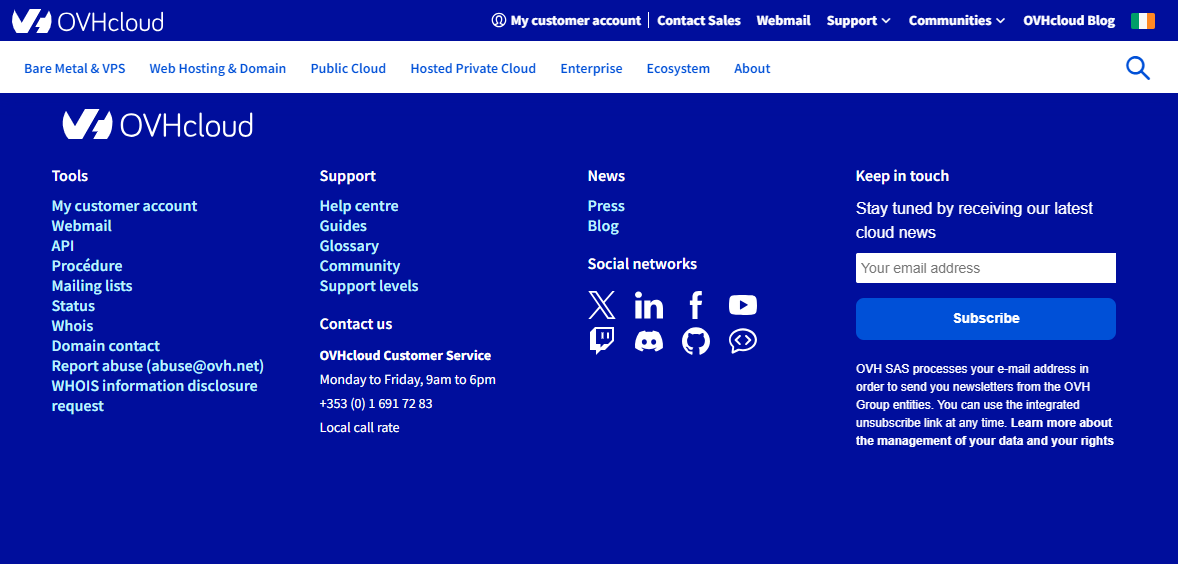1178x564 pixels.
Task: Click the Report abuse link
Action: coord(158,366)
